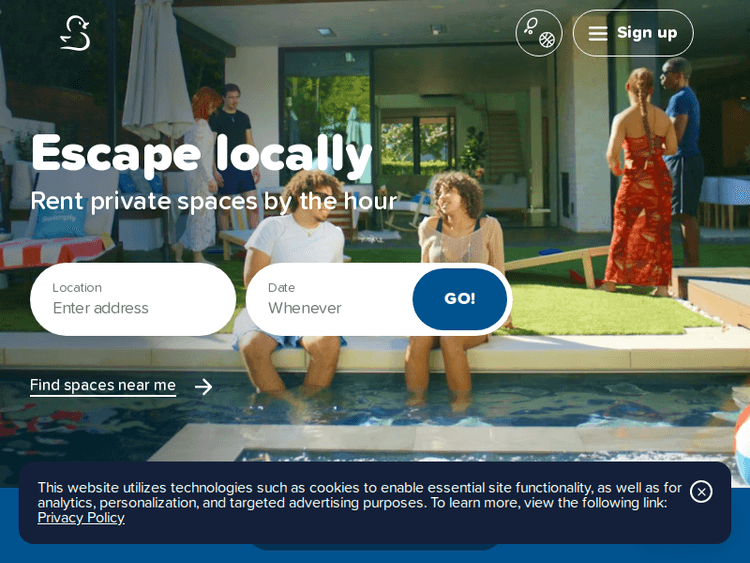The width and height of the screenshot is (750, 563).
Task: Click the Swimply duck logo
Action: pyautogui.click(x=75, y=33)
